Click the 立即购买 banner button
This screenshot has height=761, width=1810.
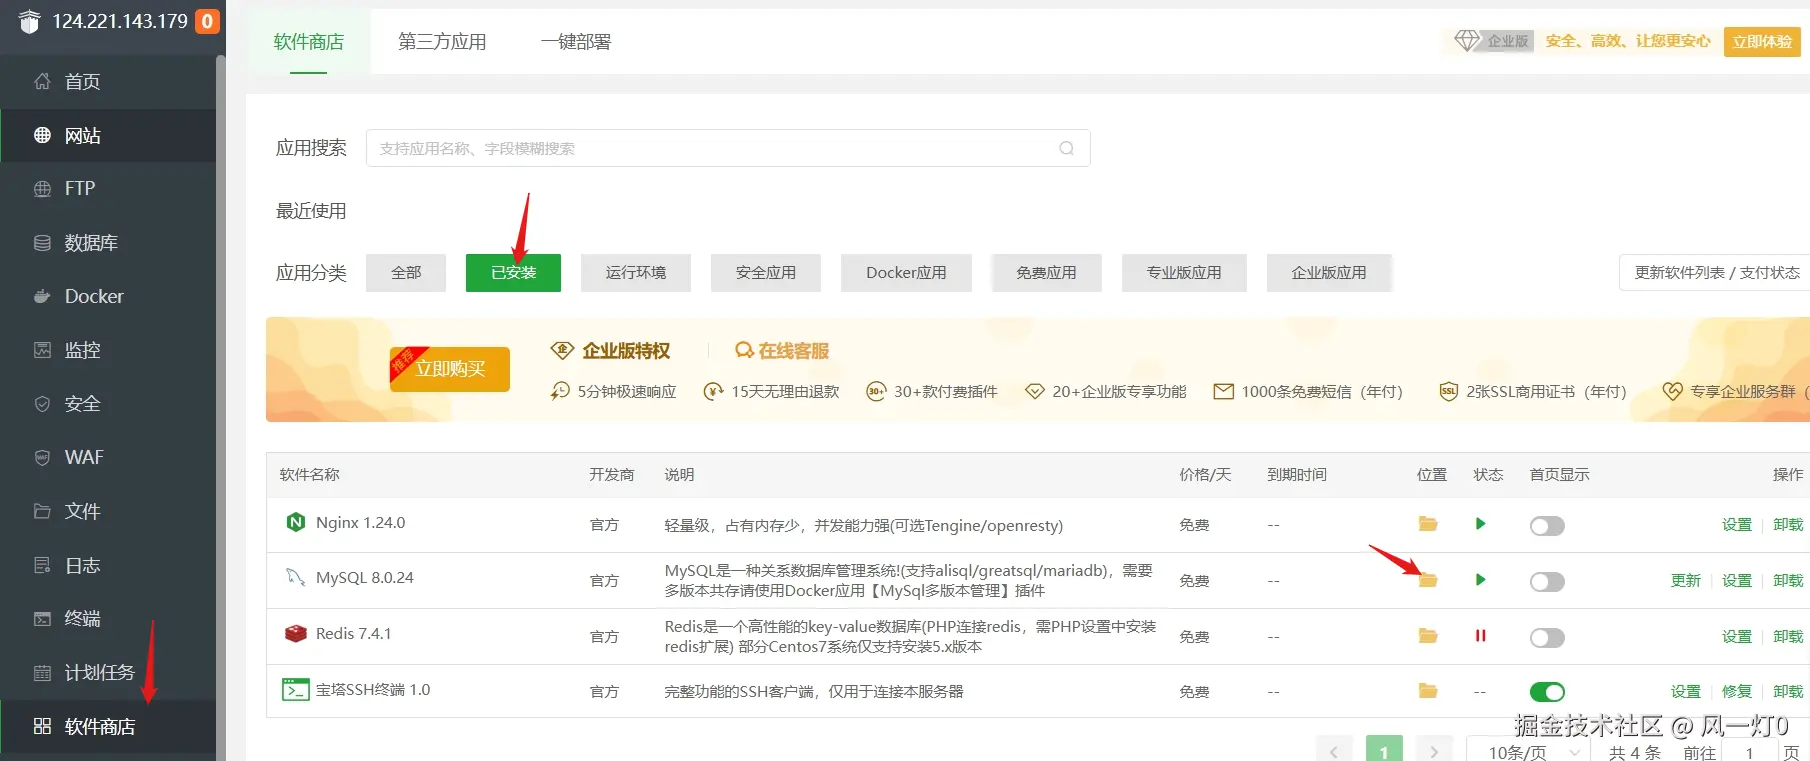tap(450, 369)
